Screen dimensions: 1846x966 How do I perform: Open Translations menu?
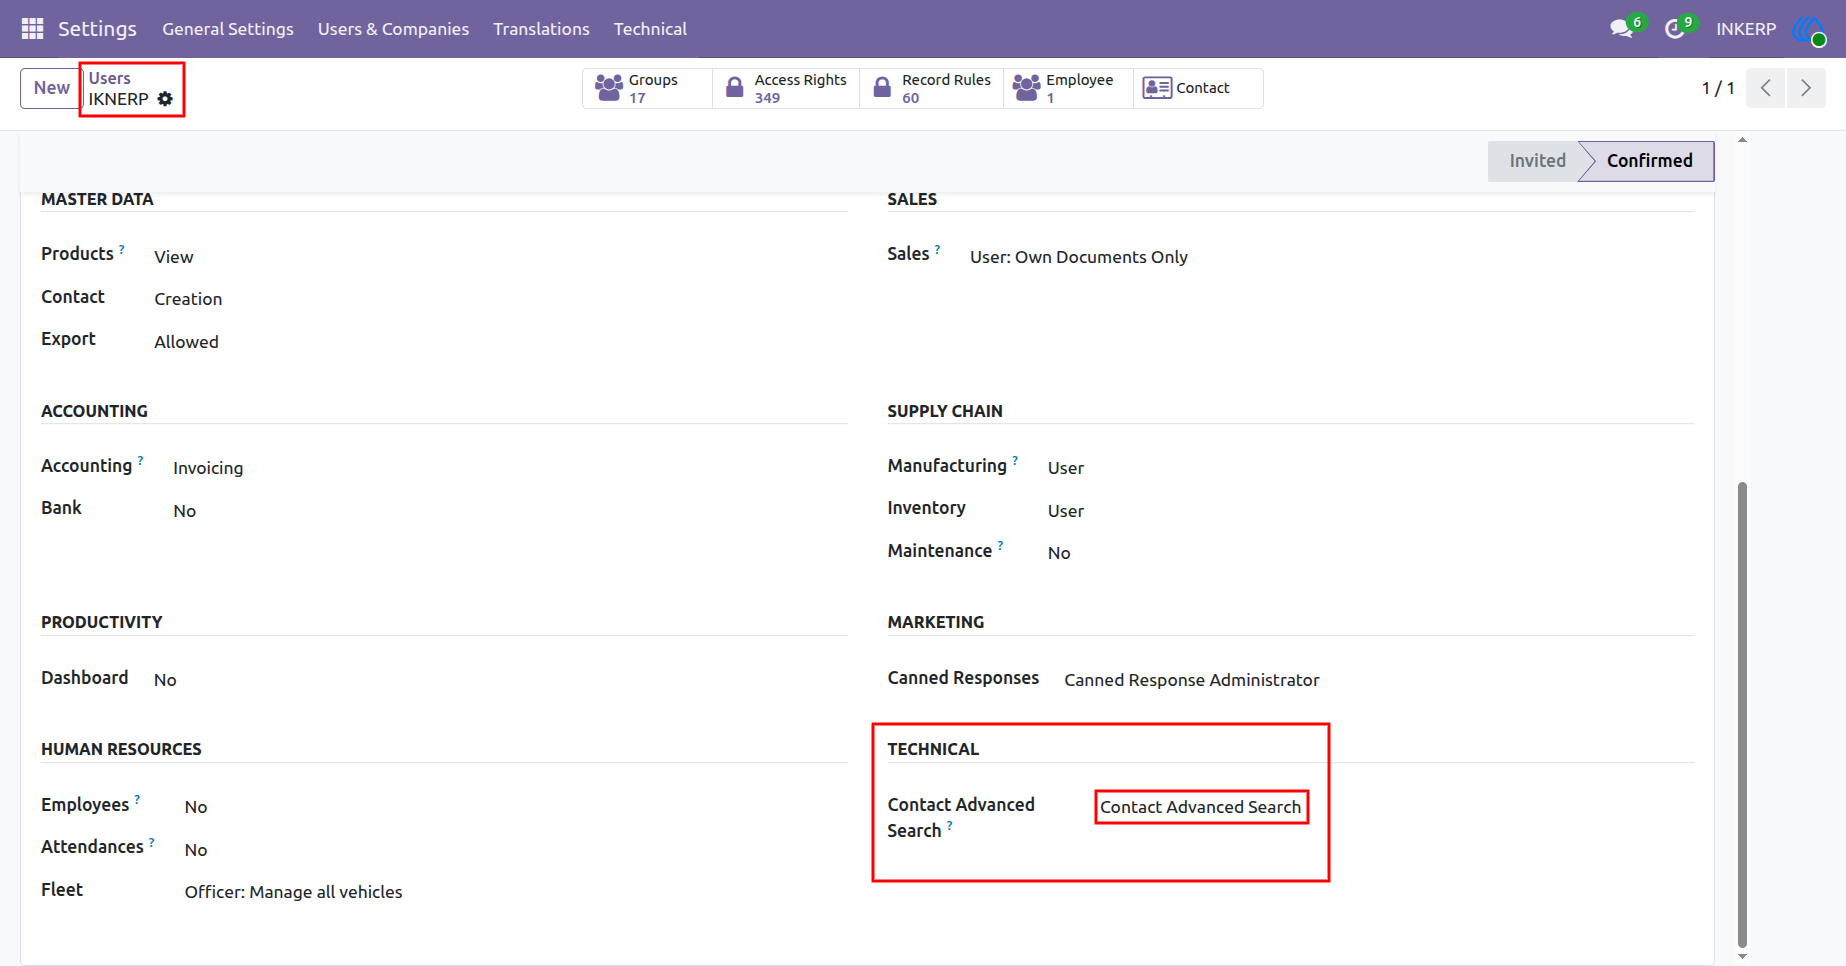[541, 29]
